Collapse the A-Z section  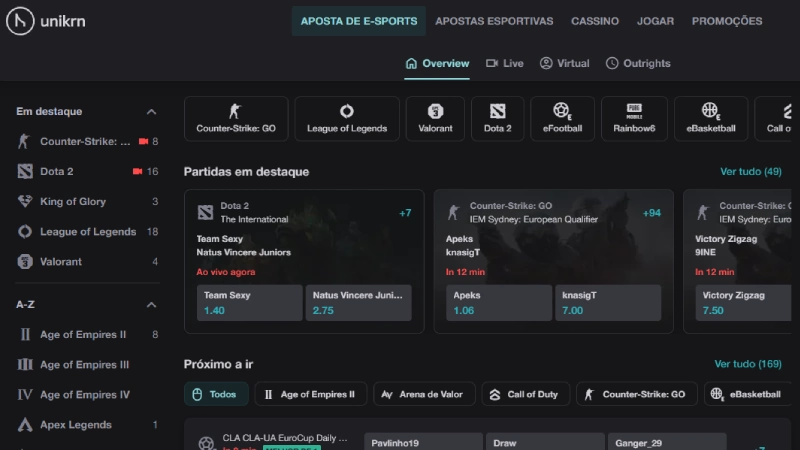click(152, 305)
